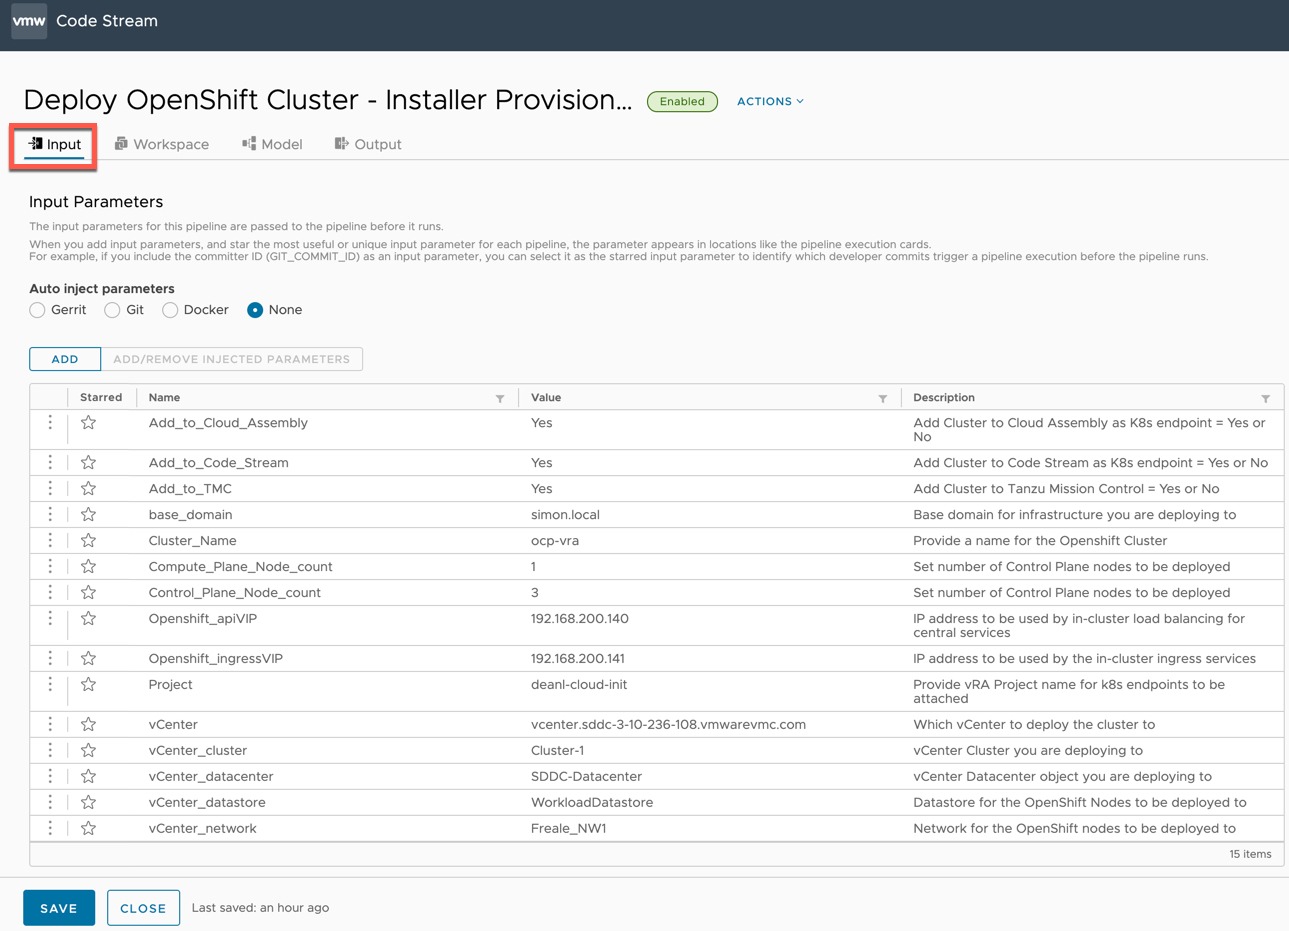Select the value WorkloadDatastore
1289x931 pixels.
click(x=592, y=803)
